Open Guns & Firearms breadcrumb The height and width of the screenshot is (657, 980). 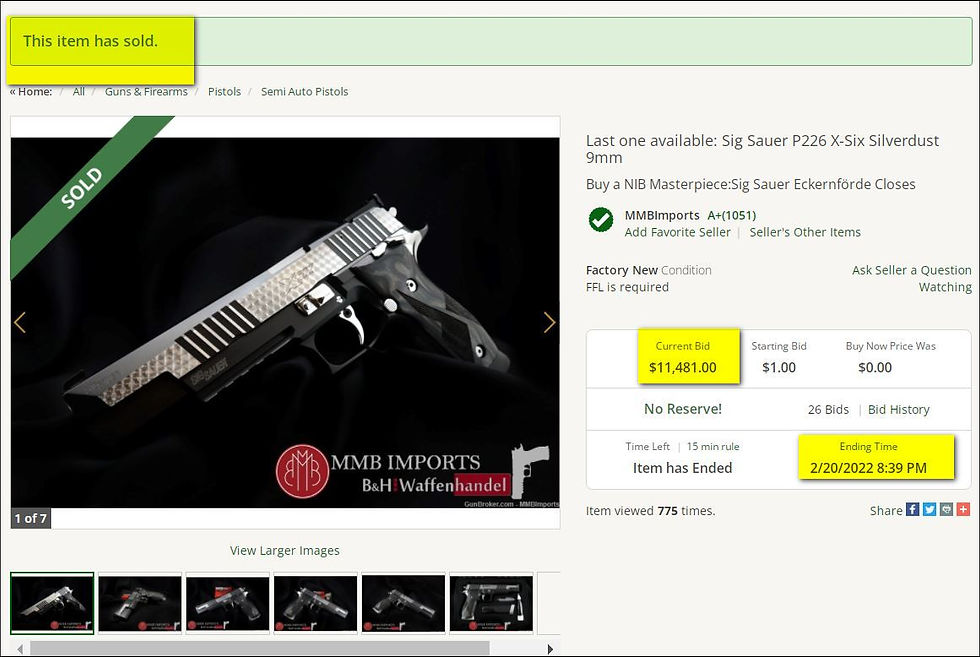146,91
